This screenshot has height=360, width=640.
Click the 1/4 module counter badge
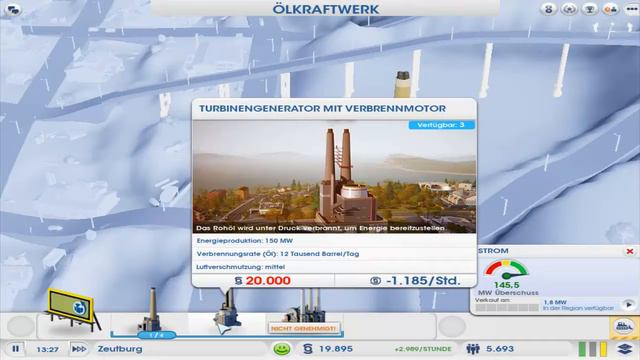point(157,336)
